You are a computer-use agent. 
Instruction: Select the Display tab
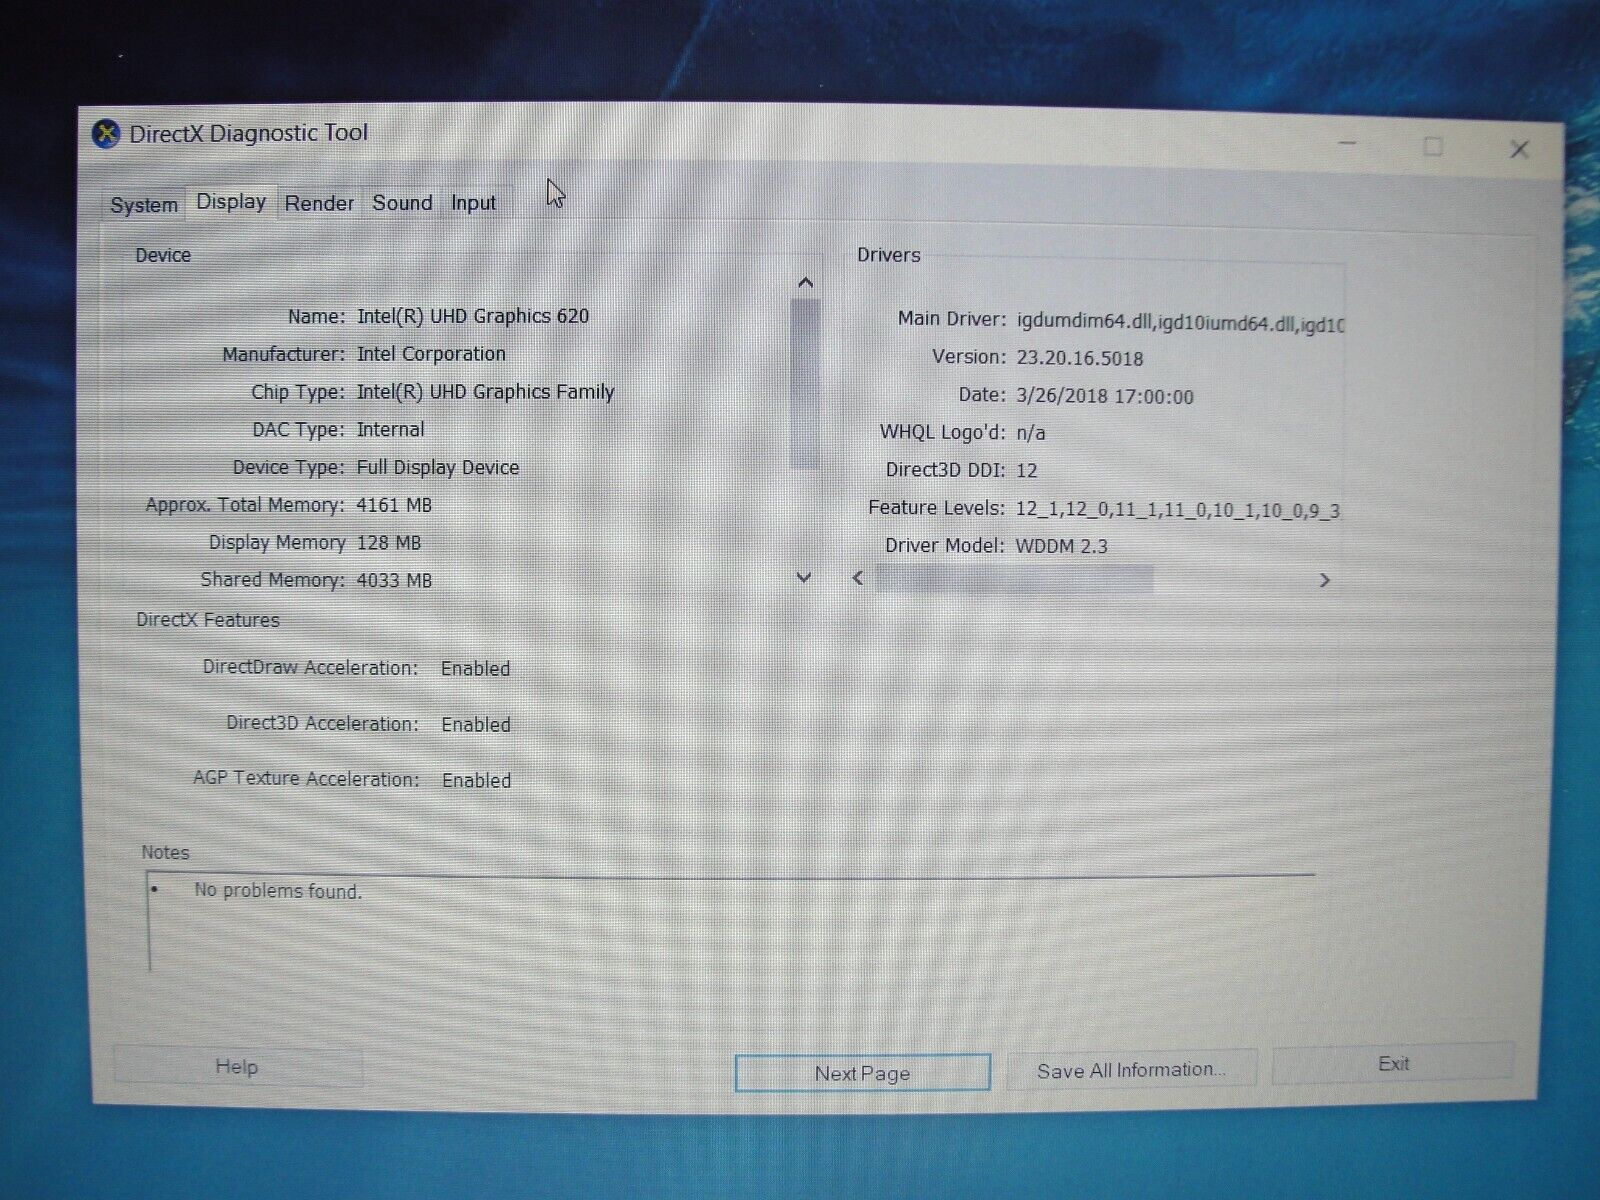tap(231, 202)
